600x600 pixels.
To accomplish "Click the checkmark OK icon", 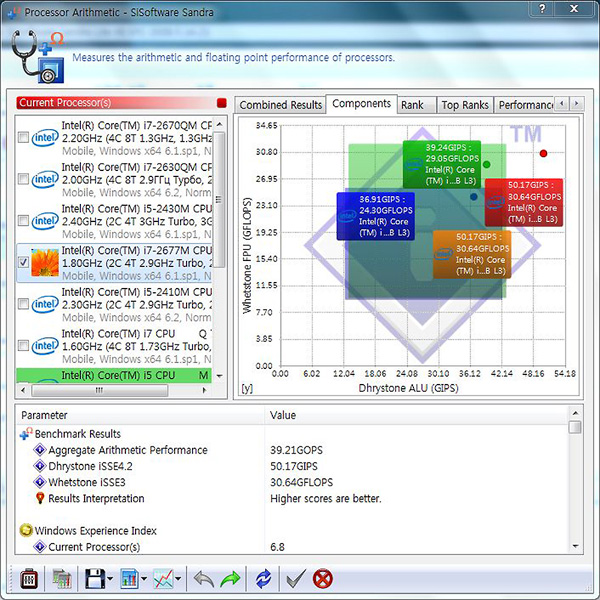I will pos(296,578).
